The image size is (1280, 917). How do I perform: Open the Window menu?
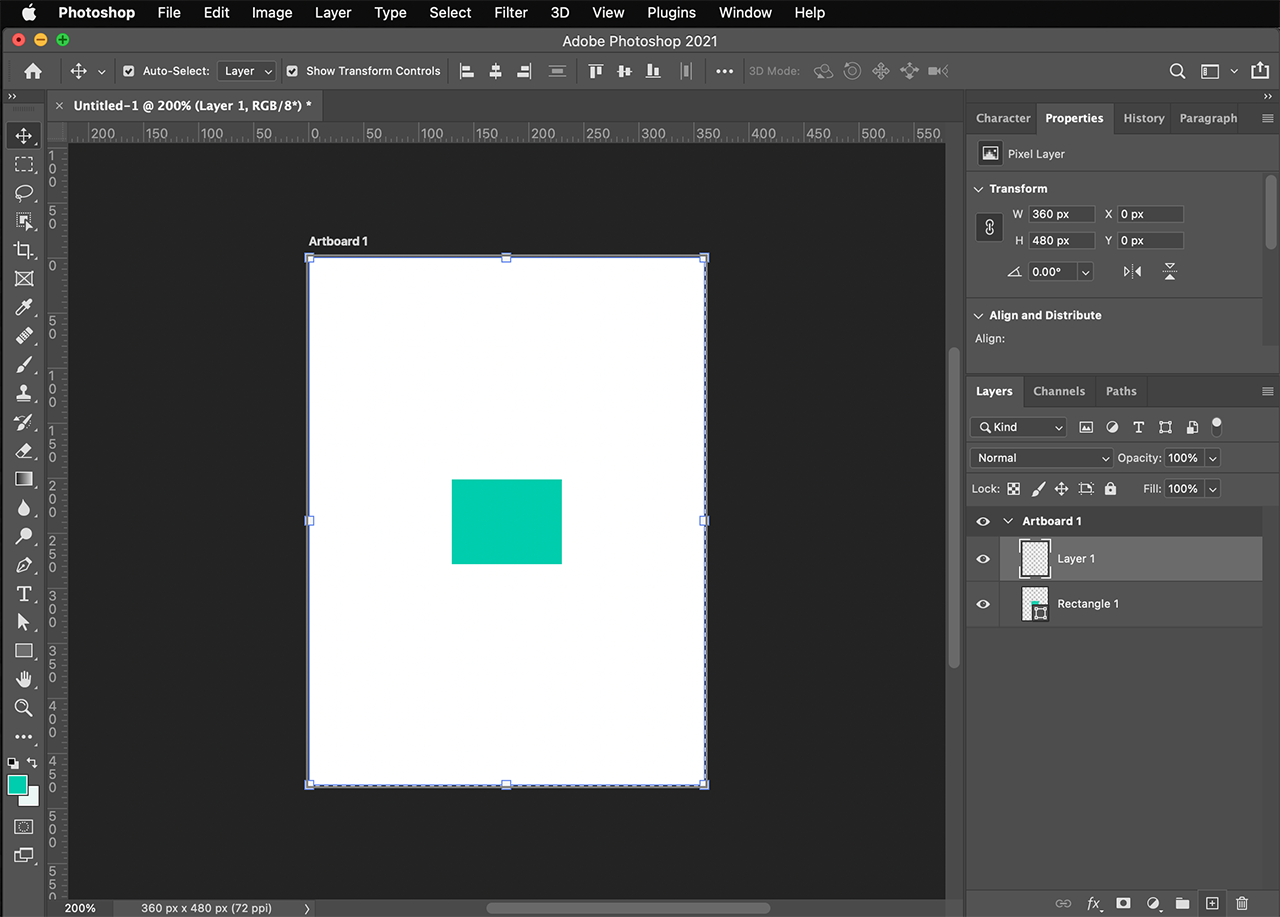coord(745,13)
